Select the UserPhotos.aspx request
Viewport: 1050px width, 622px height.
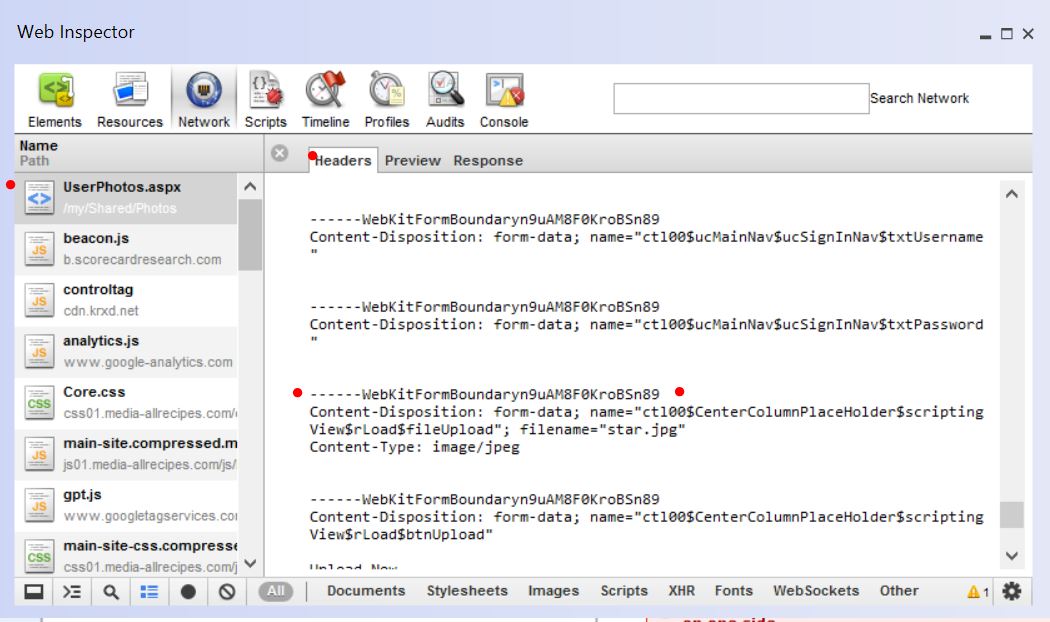coord(126,198)
